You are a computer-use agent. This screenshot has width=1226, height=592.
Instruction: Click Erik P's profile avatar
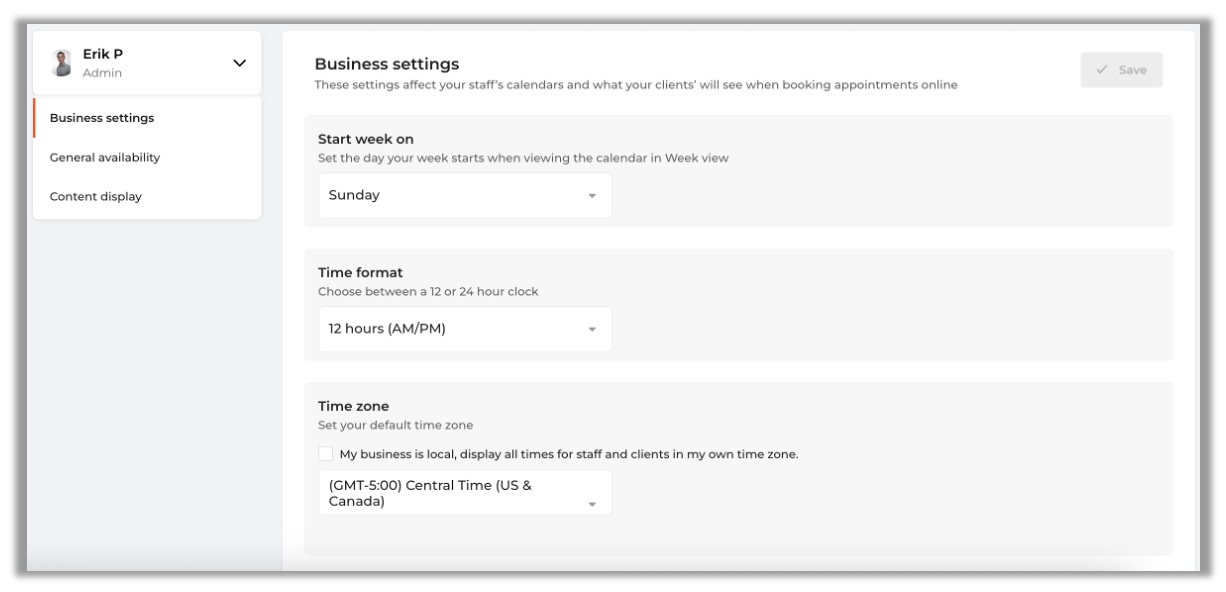(63, 63)
